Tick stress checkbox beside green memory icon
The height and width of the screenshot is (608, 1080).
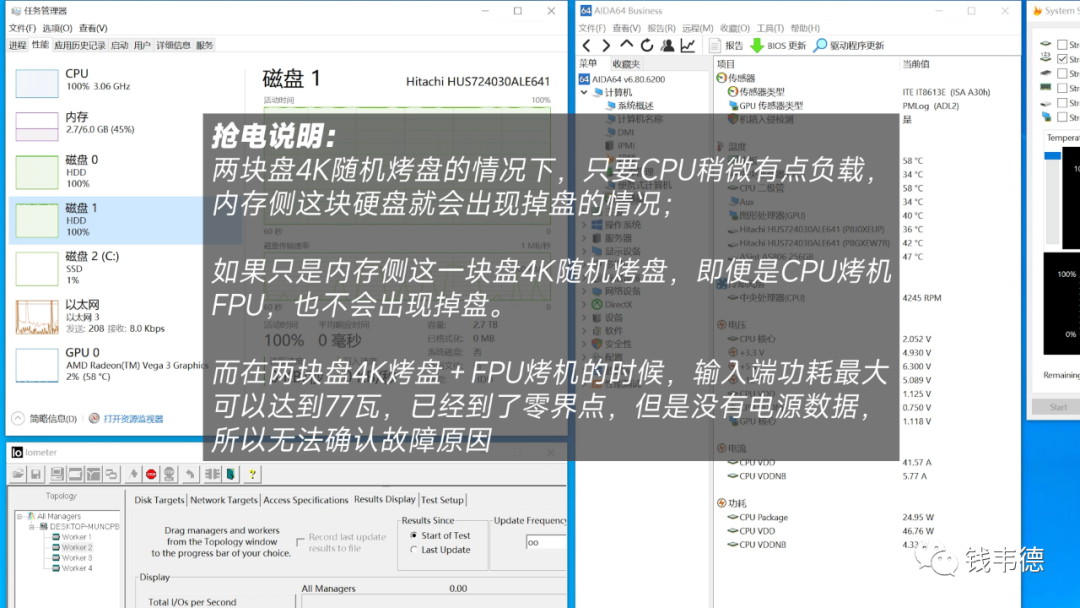pyautogui.click(x=1062, y=88)
